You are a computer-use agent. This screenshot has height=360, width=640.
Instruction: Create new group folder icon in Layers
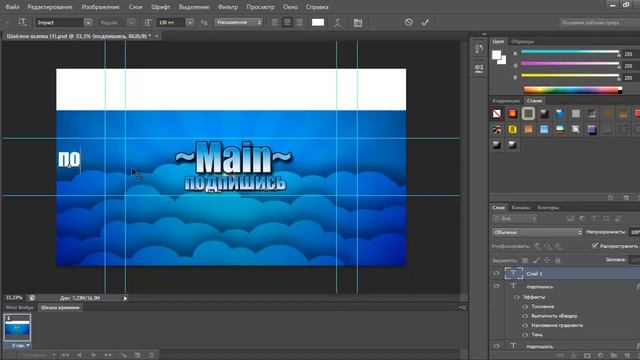613,356
